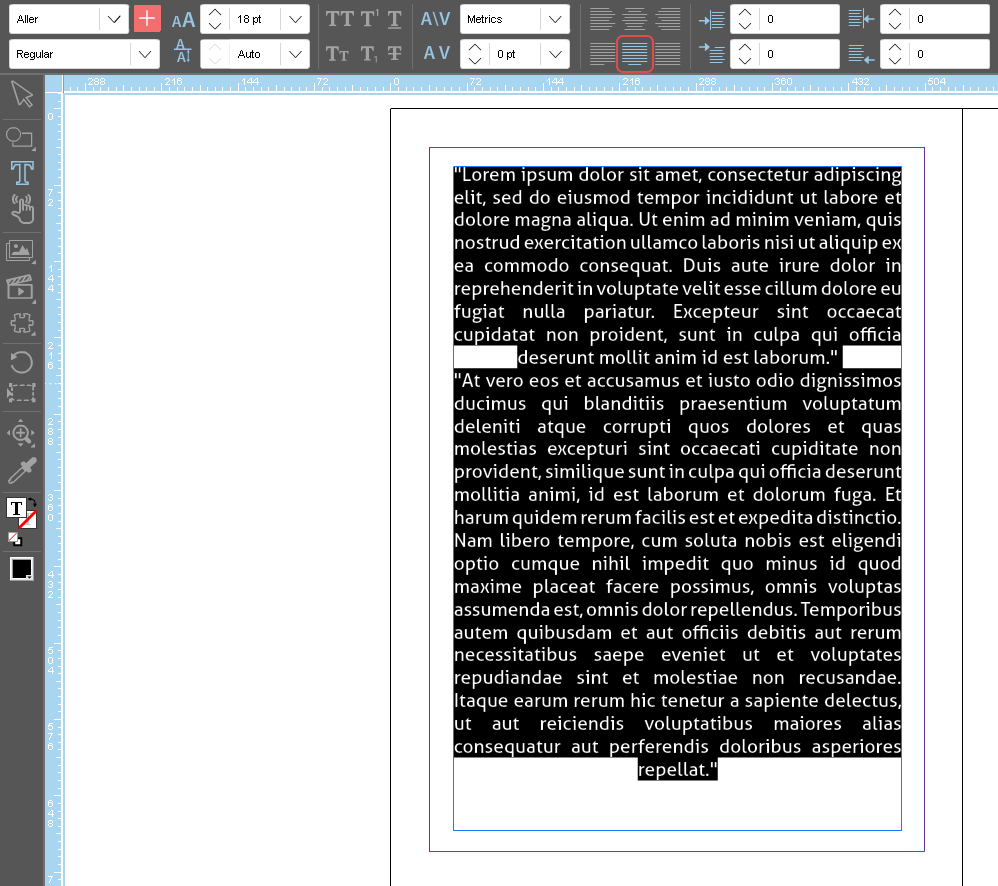This screenshot has height=886, width=998.
Task: Activate the Zoom magnifier tool
Action: click(x=21, y=433)
